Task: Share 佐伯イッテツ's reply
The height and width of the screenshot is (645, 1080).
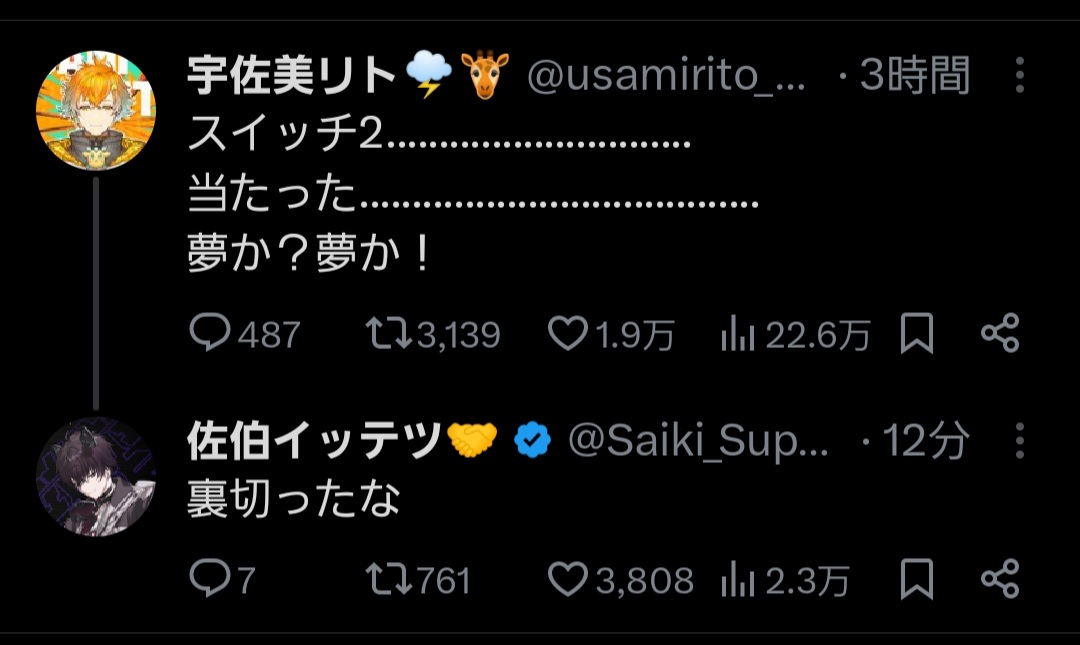Action: tap(999, 579)
